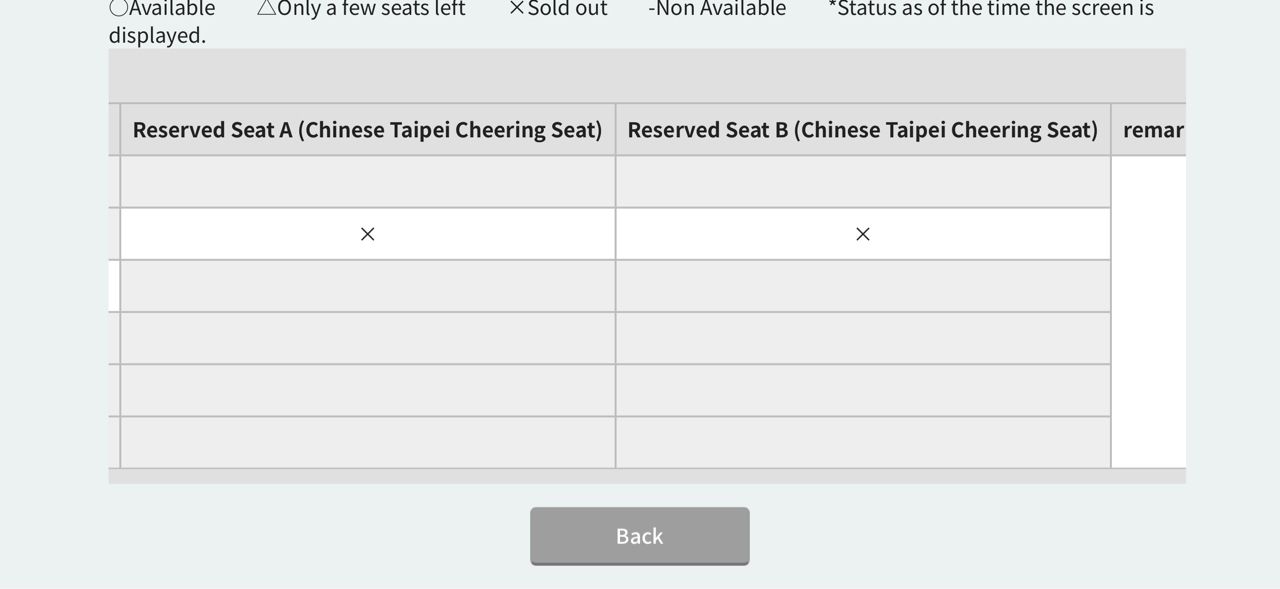Click the empty cell directly below Seat B's X

[862, 286]
